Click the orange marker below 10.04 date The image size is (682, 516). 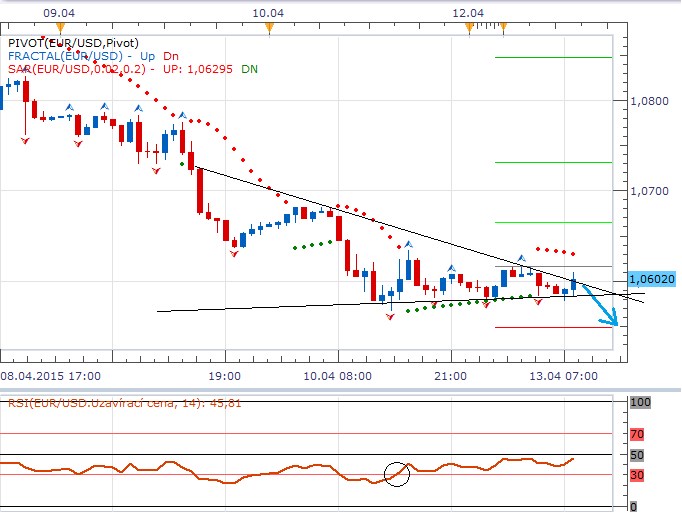tap(267, 28)
